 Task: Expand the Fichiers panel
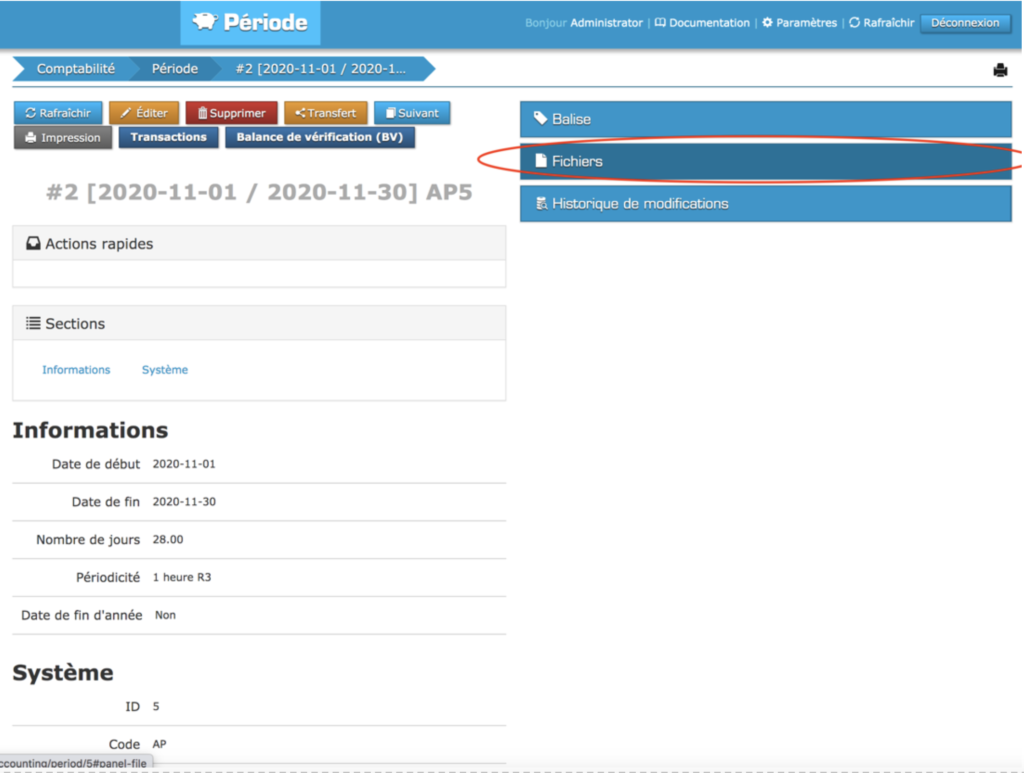click(765, 161)
